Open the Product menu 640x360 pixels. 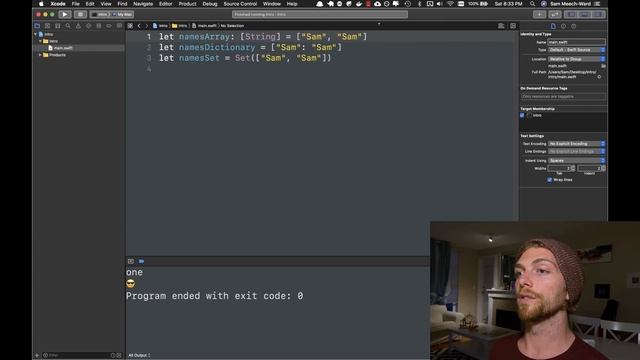tap(187, 4)
